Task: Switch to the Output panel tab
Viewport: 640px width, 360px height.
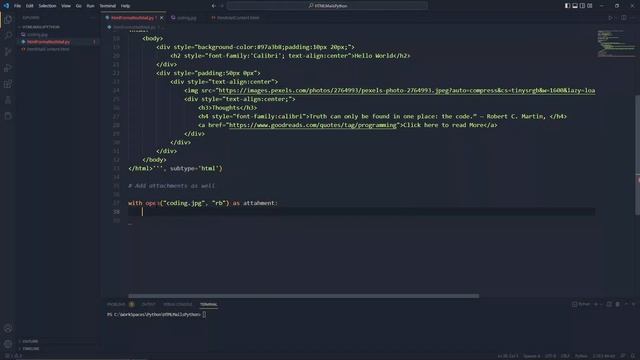Action: 148,304
